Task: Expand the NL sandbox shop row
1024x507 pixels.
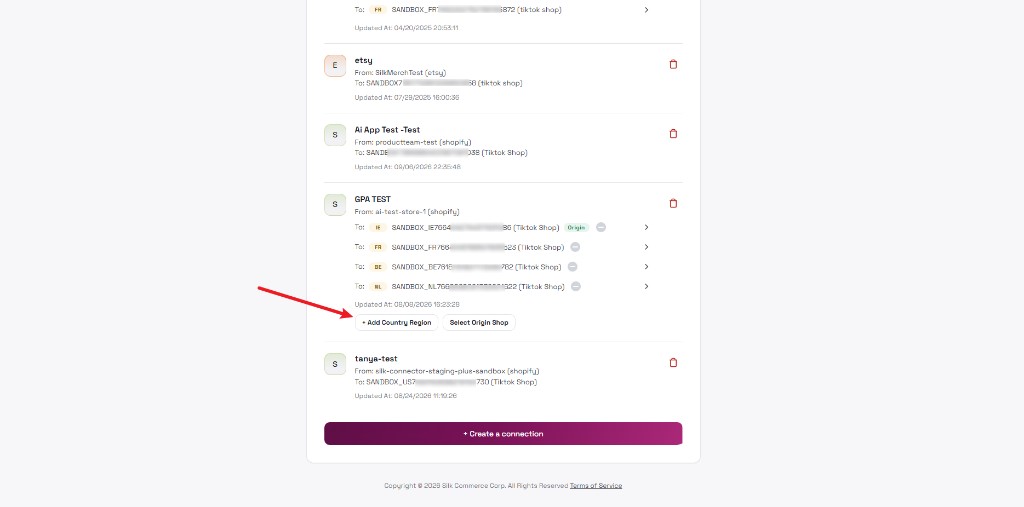Action: (x=646, y=286)
